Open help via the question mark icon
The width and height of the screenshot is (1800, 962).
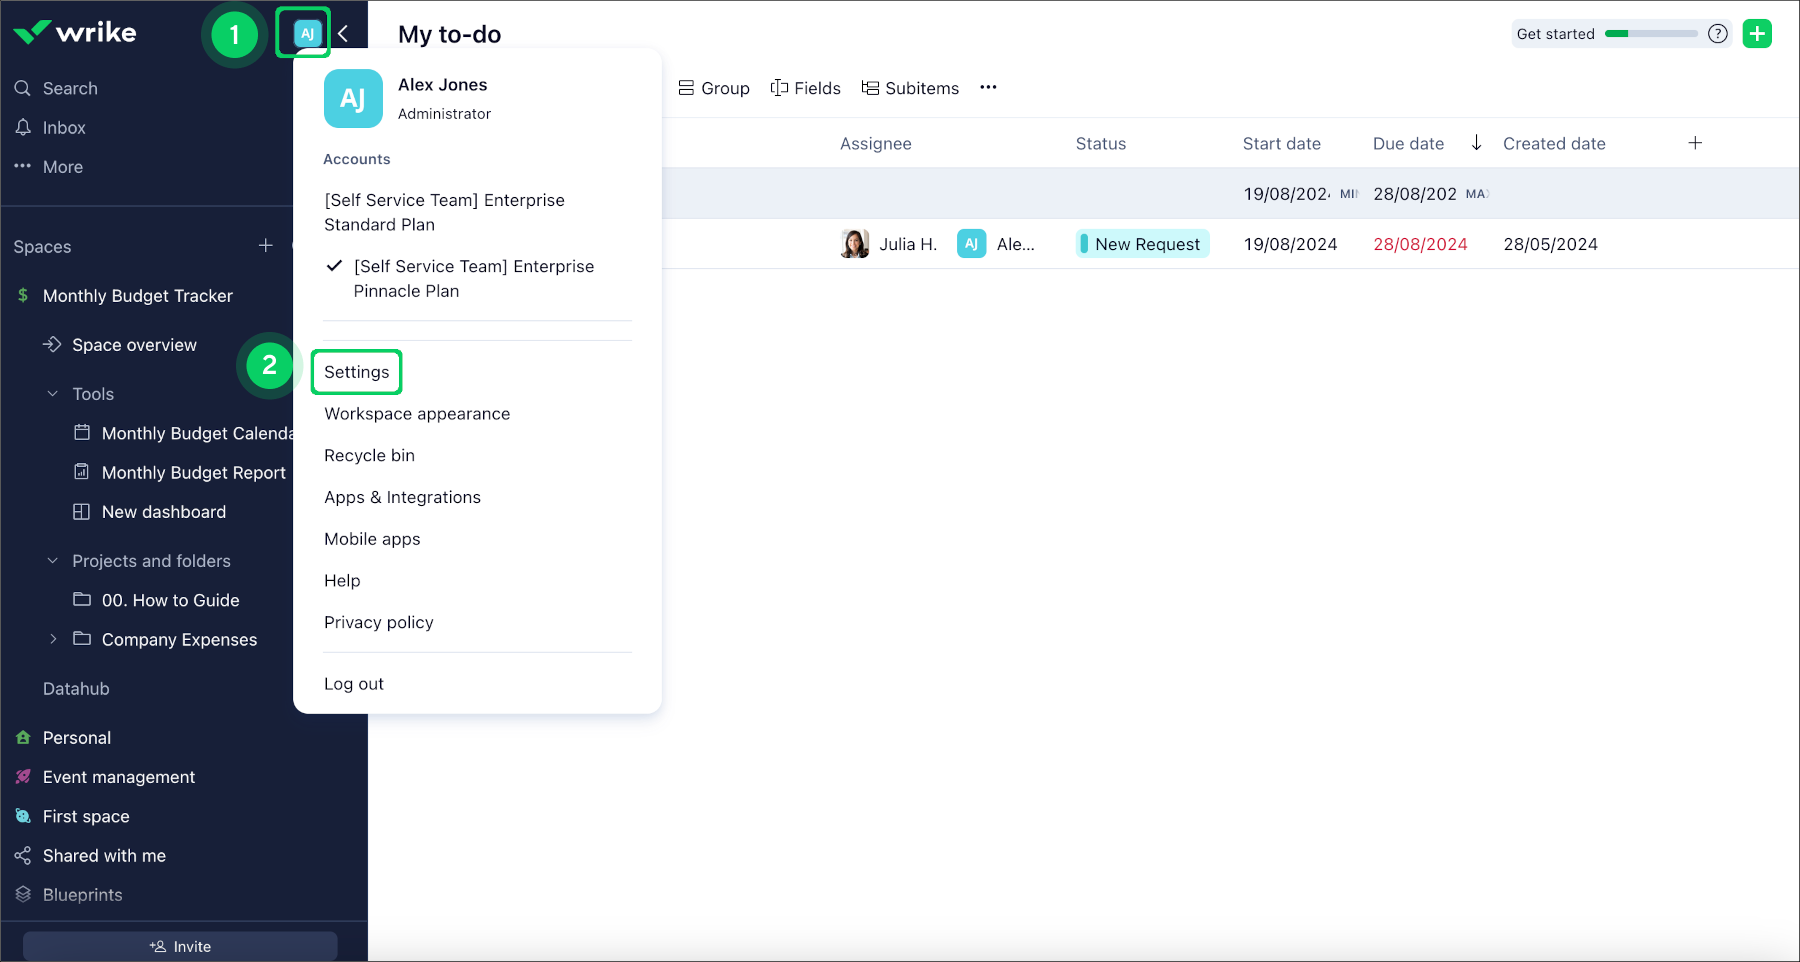pyautogui.click(x=1718, y=33)
